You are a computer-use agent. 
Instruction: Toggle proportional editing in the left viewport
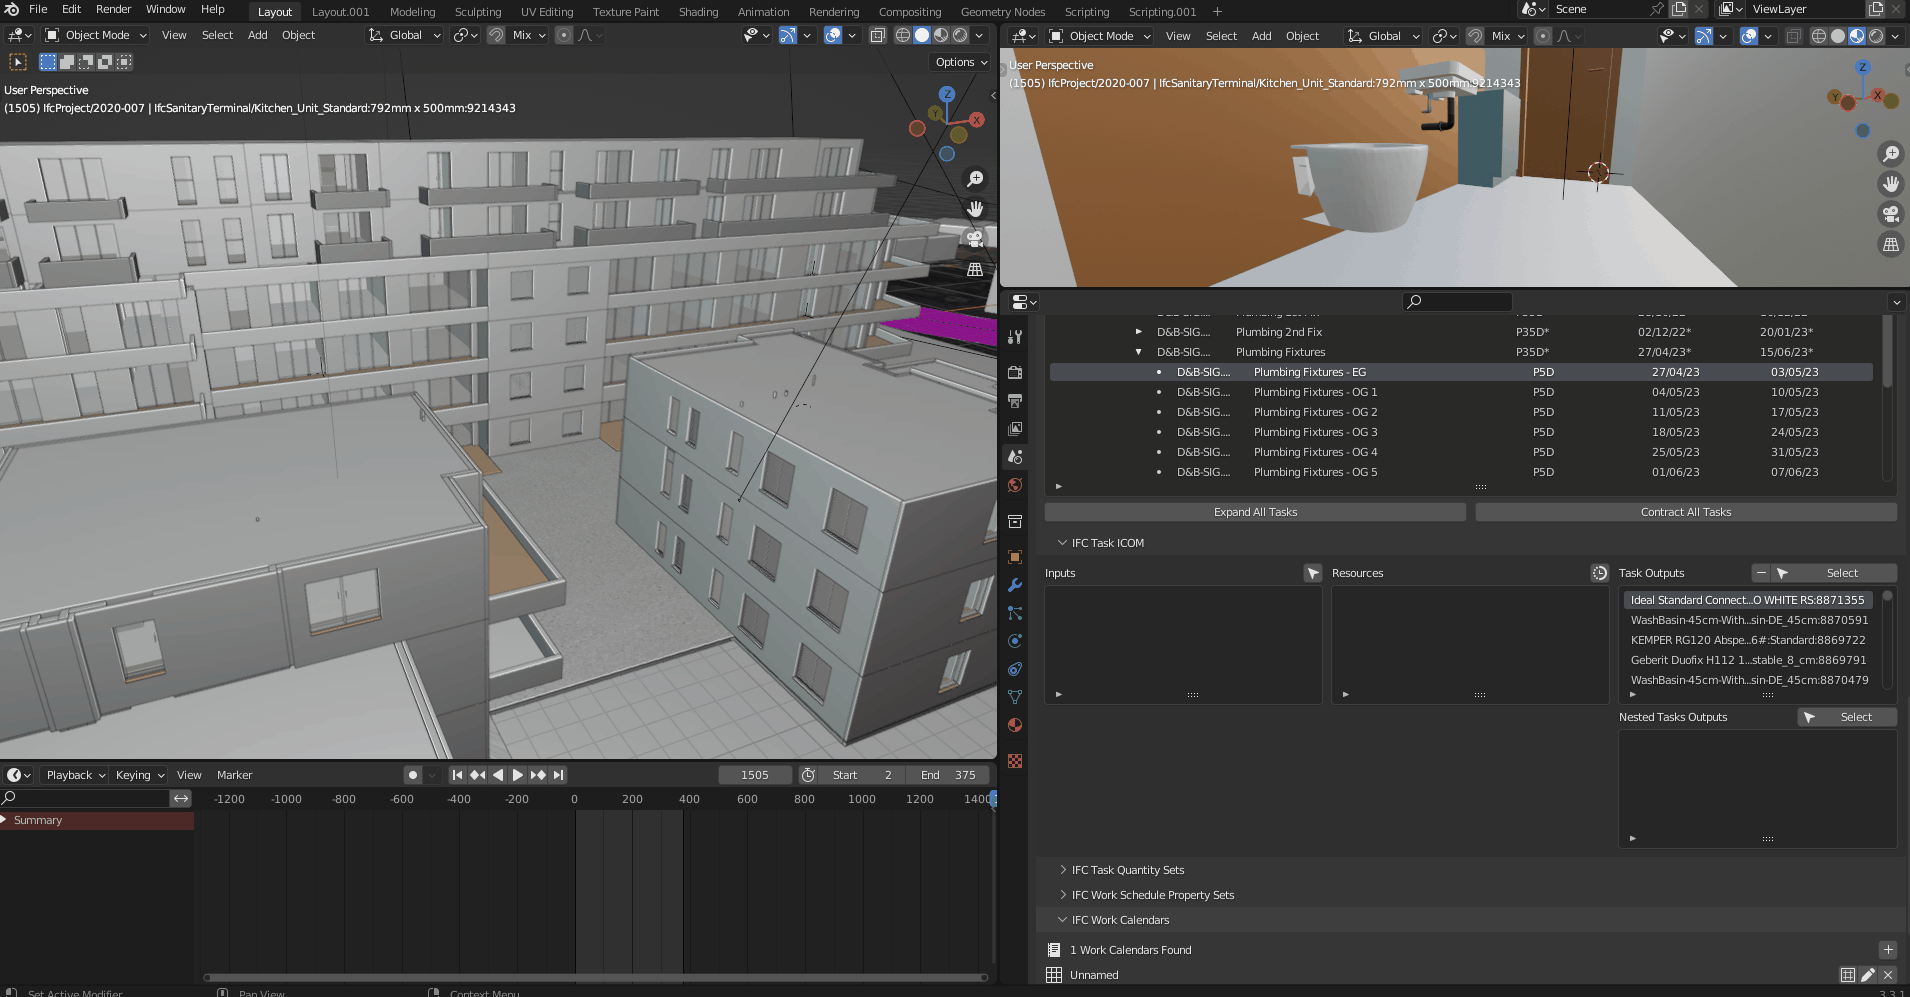(x=564, y=35)
